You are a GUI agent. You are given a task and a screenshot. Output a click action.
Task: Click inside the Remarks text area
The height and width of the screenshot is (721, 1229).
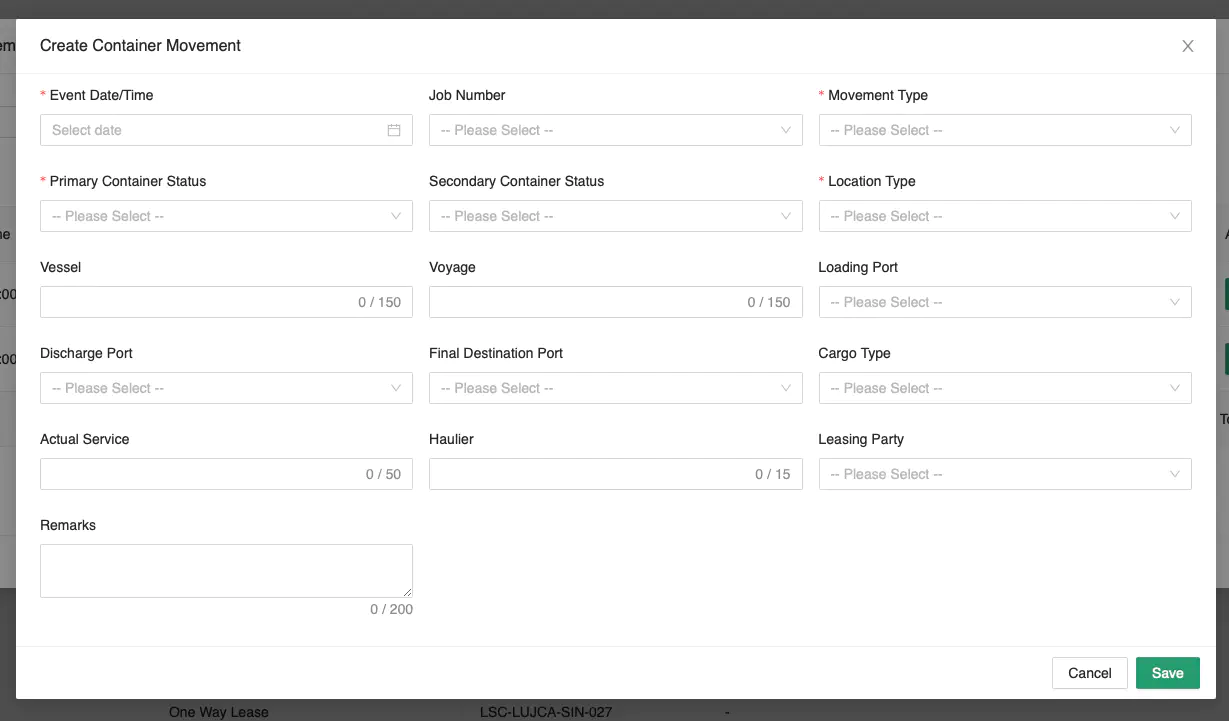coord(226,570)
